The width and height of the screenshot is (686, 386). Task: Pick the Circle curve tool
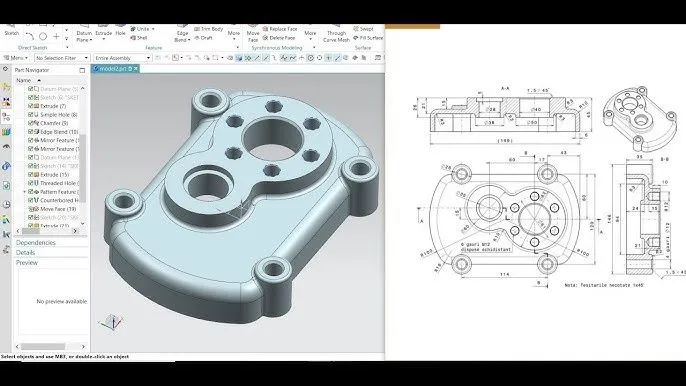click(43, 36)
